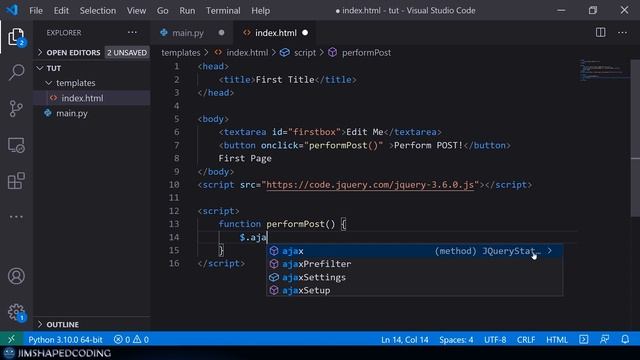
Task: Collapse the TUT folder section
Action: point(53,68)
